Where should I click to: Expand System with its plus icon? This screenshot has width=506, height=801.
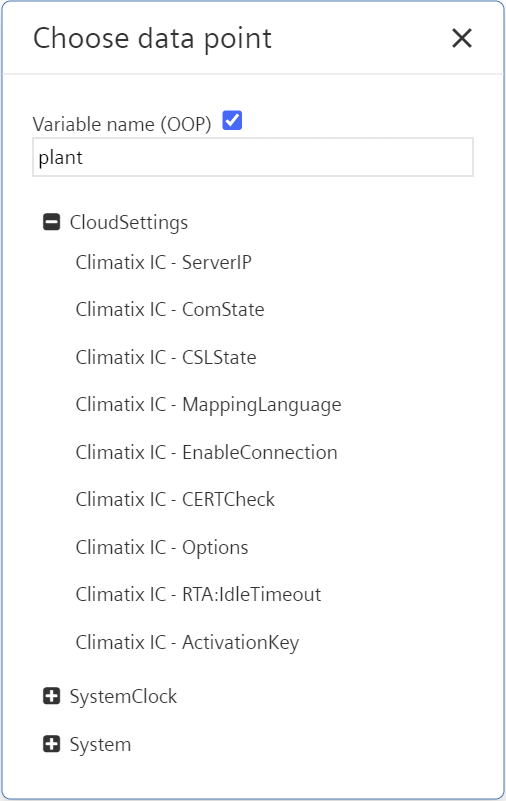pyautogui.click(x=52, y=744)
